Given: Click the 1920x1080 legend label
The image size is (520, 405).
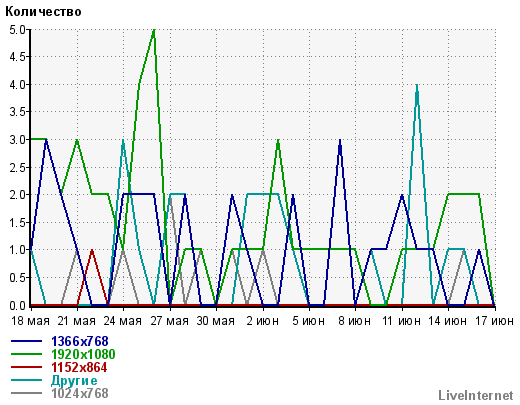Looking at the screenshot, I should point(83,354).
